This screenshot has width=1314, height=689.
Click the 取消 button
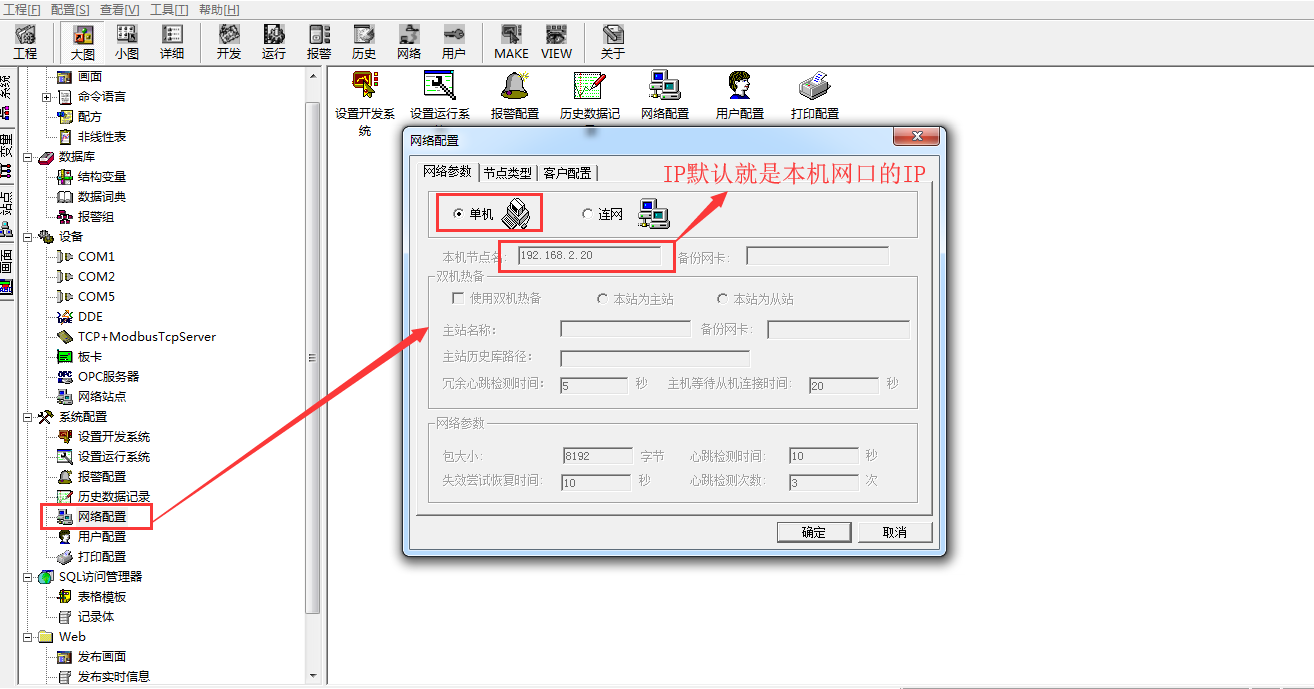click(894, 532)
